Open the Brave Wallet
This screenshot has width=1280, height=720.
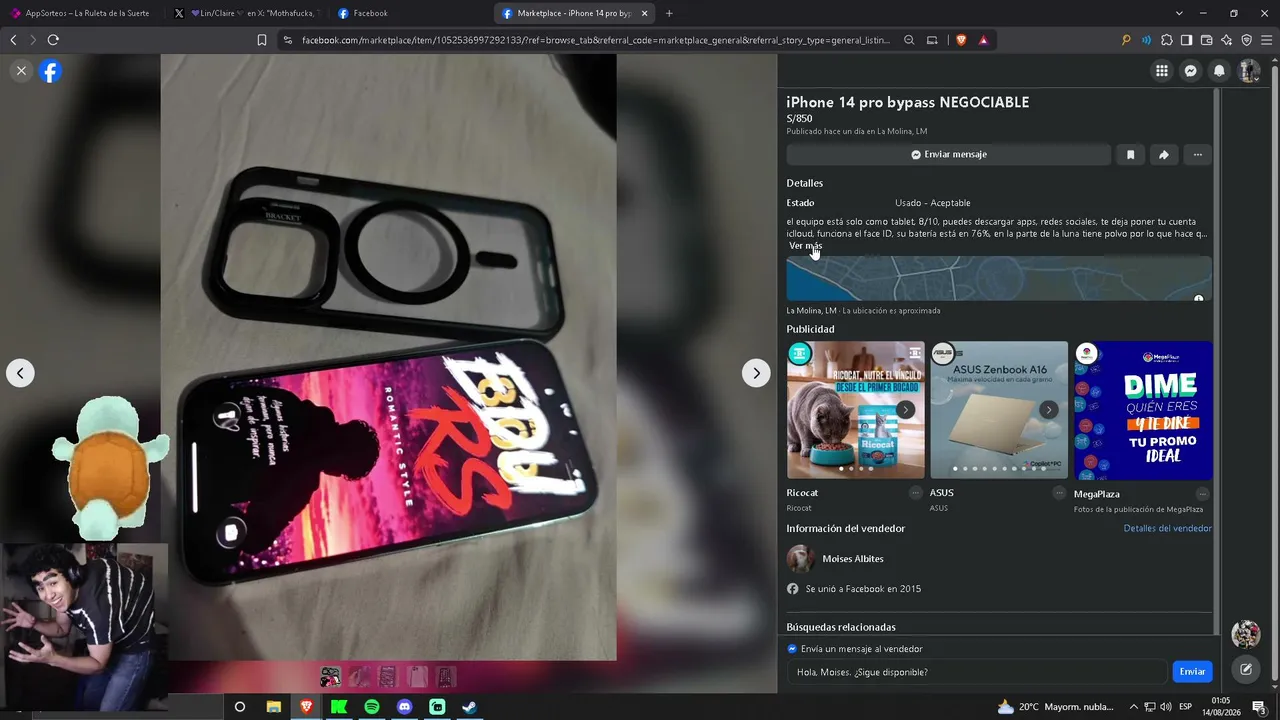click(x=1206, y=40)
